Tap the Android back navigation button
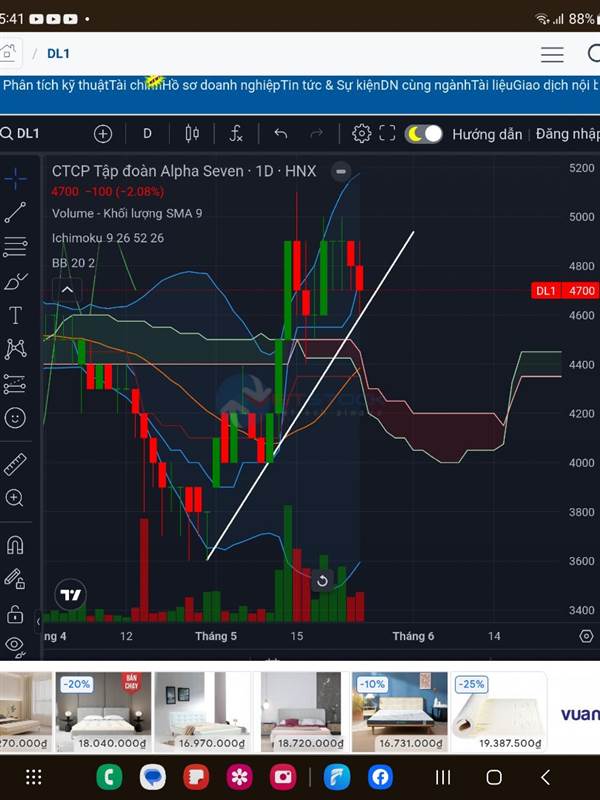 (x=545, y=777)
